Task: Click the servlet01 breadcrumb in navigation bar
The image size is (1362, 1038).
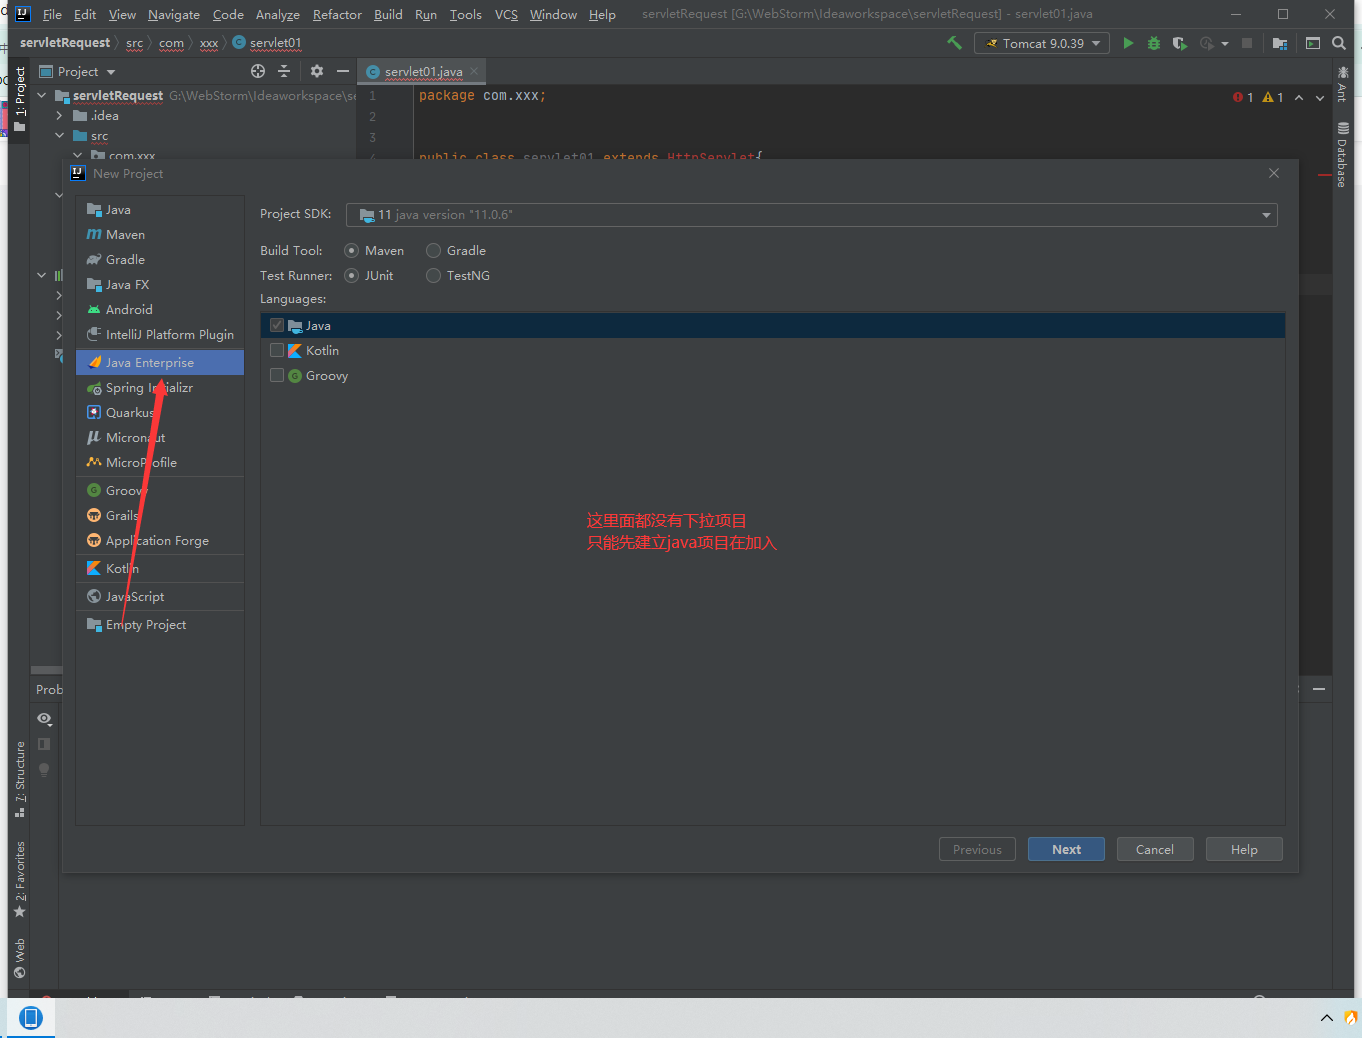Action: 267,43
